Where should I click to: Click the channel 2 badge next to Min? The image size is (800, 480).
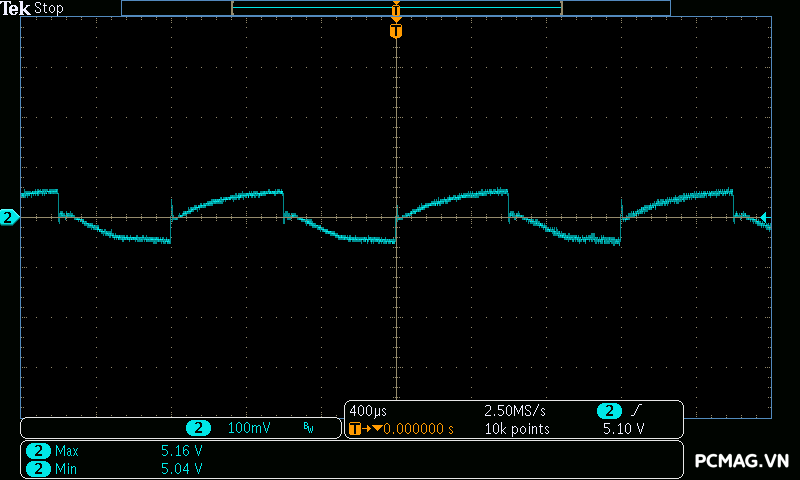(x=38, y=468)
